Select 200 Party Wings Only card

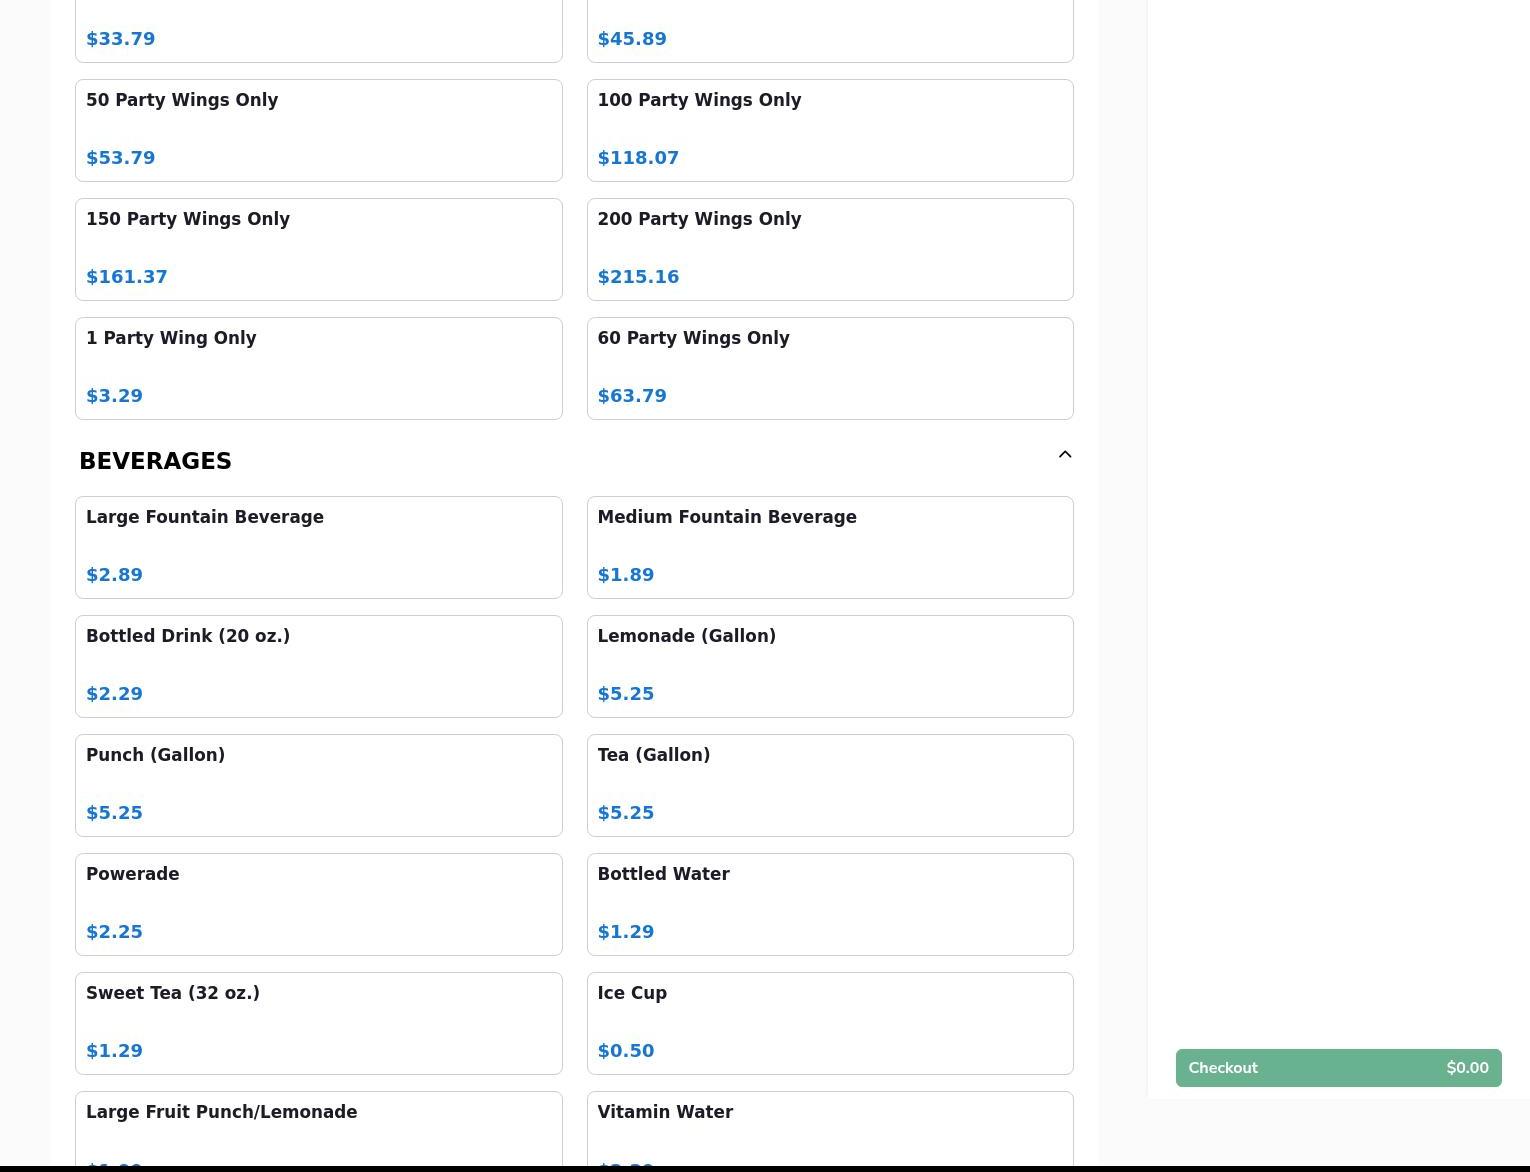tap(829, 249)
